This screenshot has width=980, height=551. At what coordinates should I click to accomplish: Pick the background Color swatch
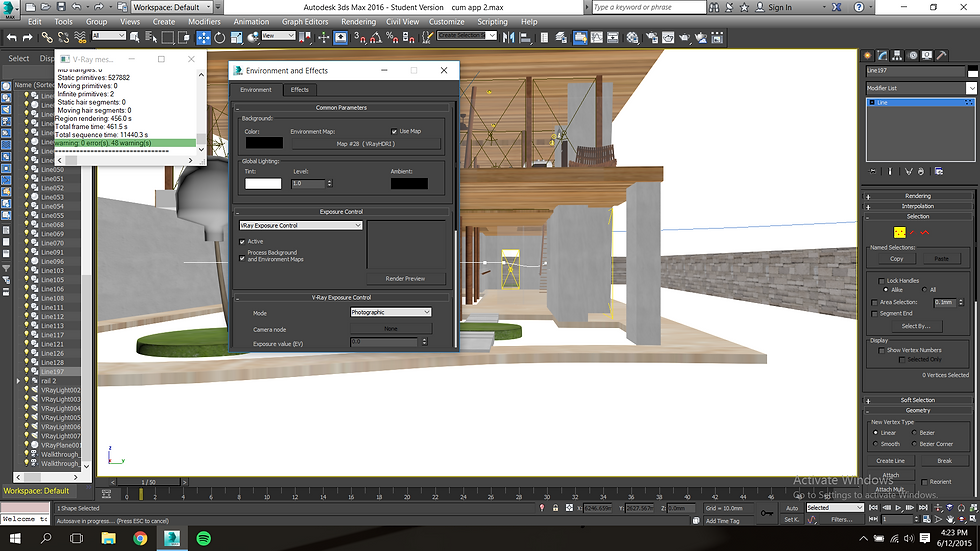[x=264, y=143]
